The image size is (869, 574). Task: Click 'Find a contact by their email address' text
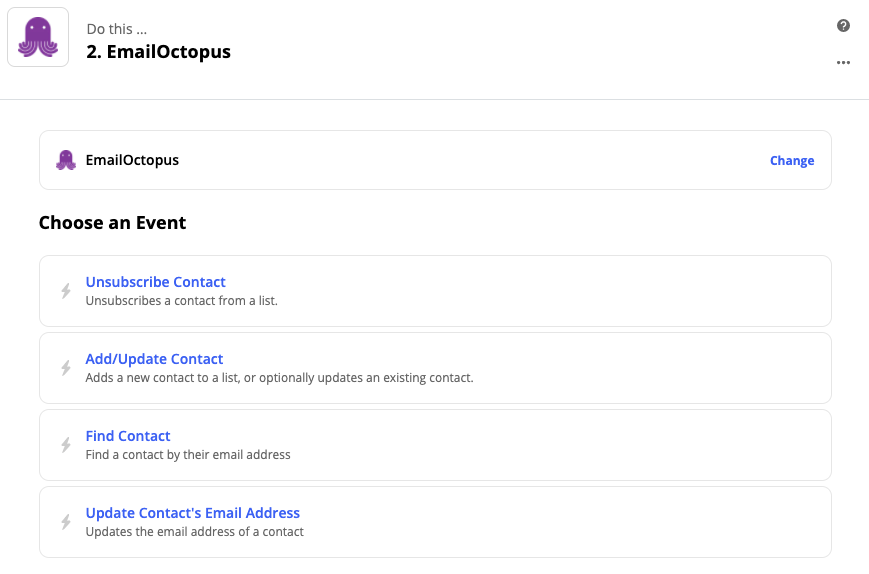point(188,455)
